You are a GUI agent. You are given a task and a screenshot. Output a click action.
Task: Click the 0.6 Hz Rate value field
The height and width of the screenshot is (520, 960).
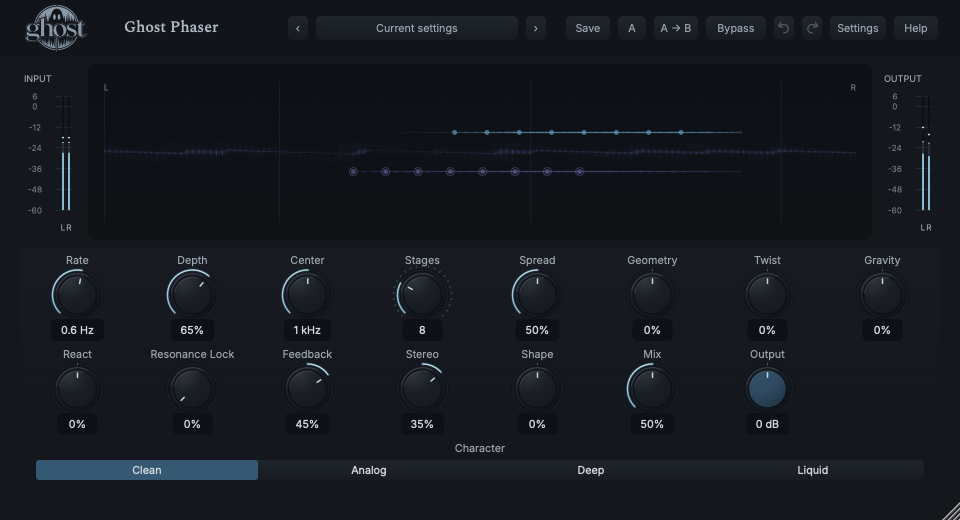tap(77, 330)
